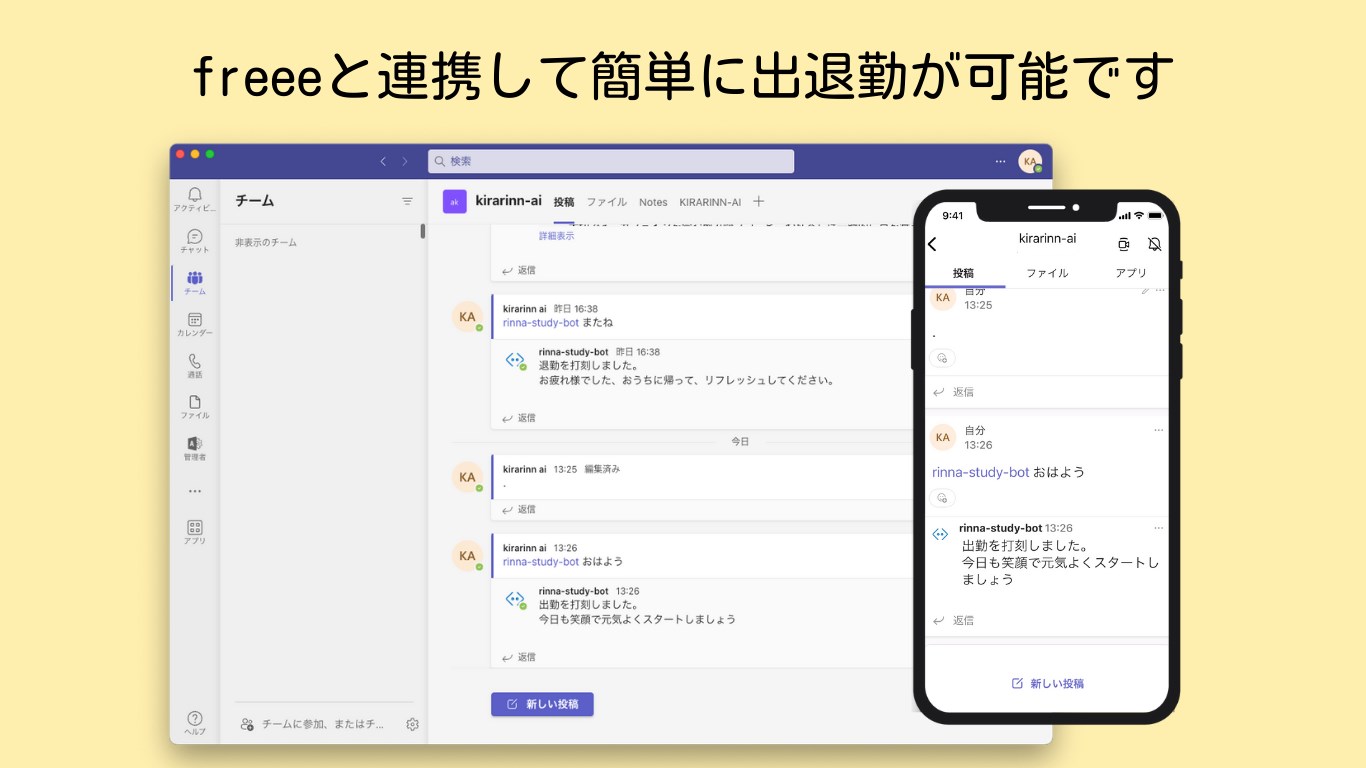Tap 返信 under phone 出勤を打刻しました reply
1366x768 pixels.
click(x=953, y=620)
